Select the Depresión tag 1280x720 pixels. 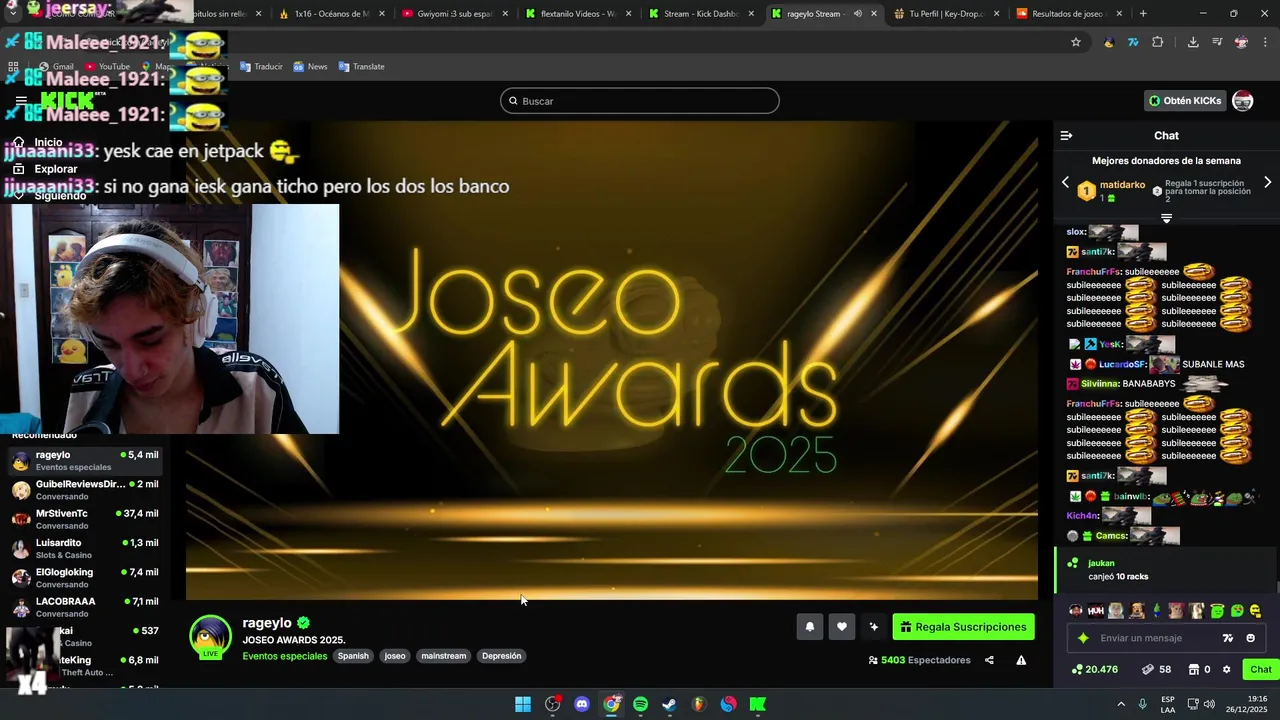point(501,656)
